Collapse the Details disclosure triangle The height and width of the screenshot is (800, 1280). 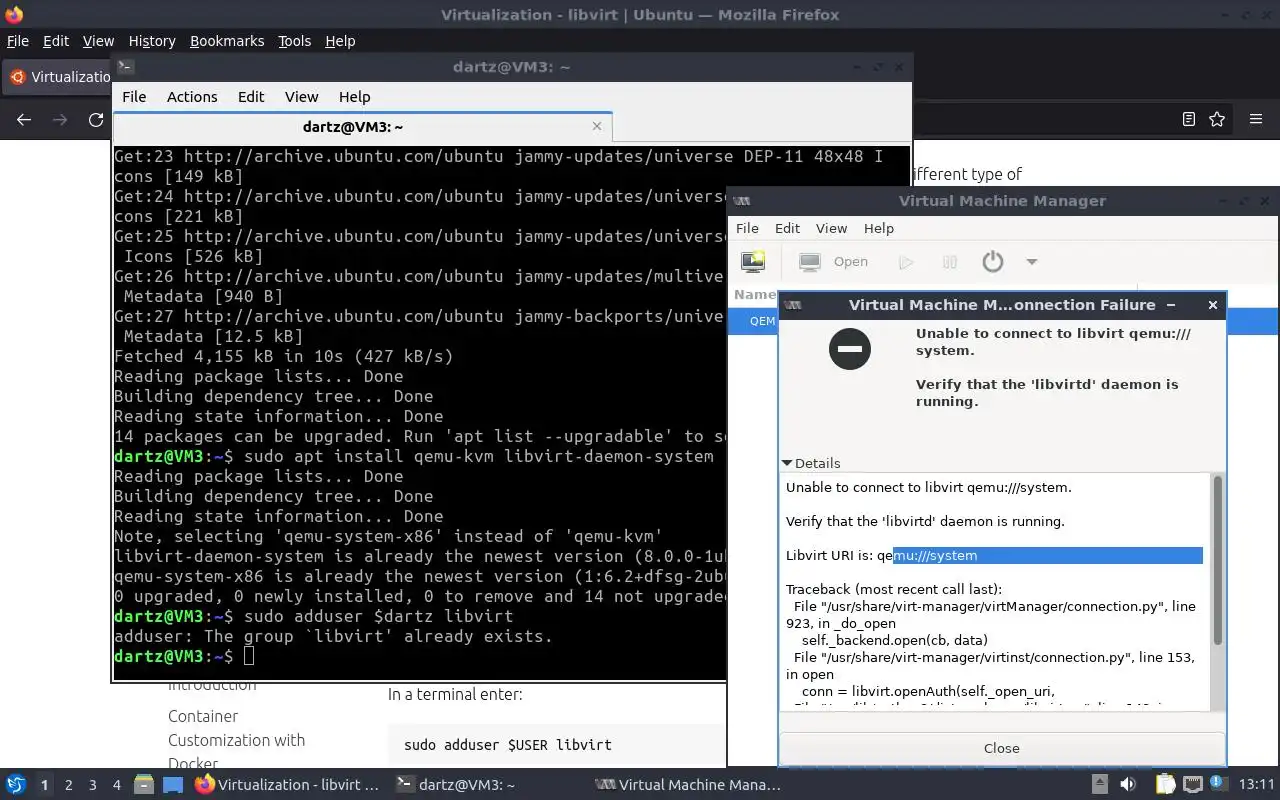pyautogui.click(x=787, y=463)
